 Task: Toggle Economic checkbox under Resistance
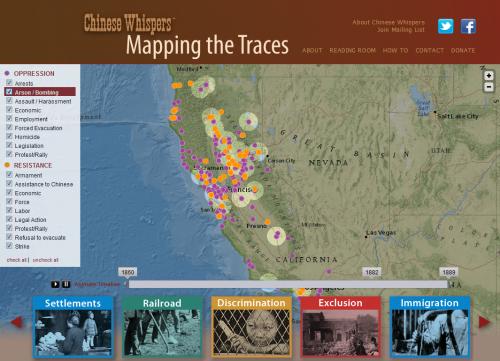click(x=9, y=193)
